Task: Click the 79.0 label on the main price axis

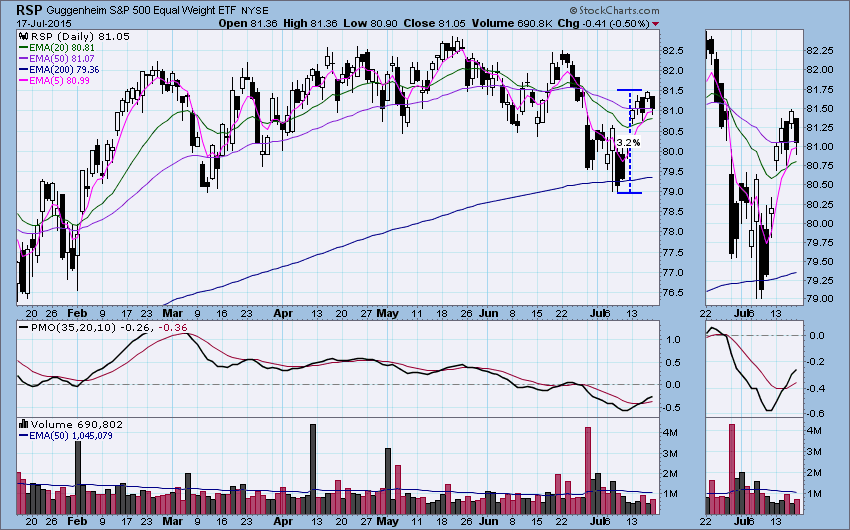Action: pyautogui.click(x=672, y=192)
